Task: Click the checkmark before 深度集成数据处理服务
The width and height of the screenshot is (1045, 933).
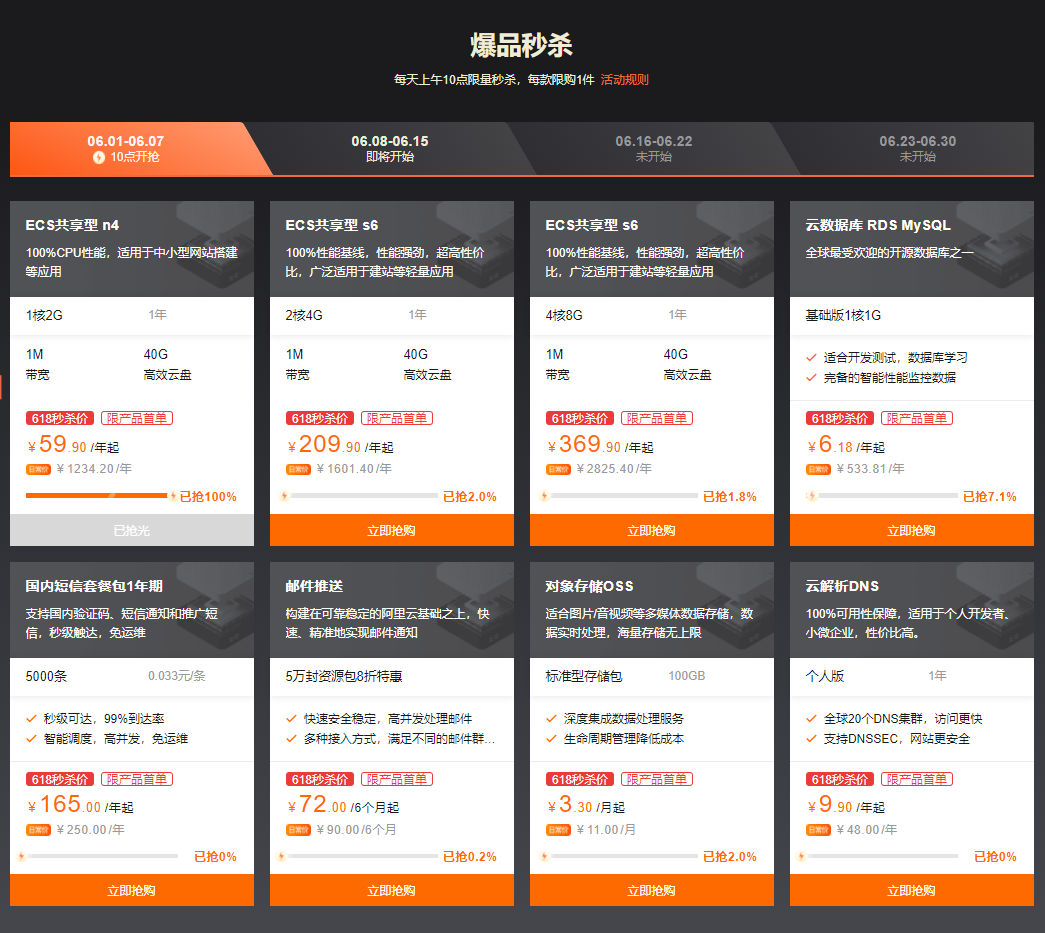Action: pyautogui.click(x=551, y=718)
